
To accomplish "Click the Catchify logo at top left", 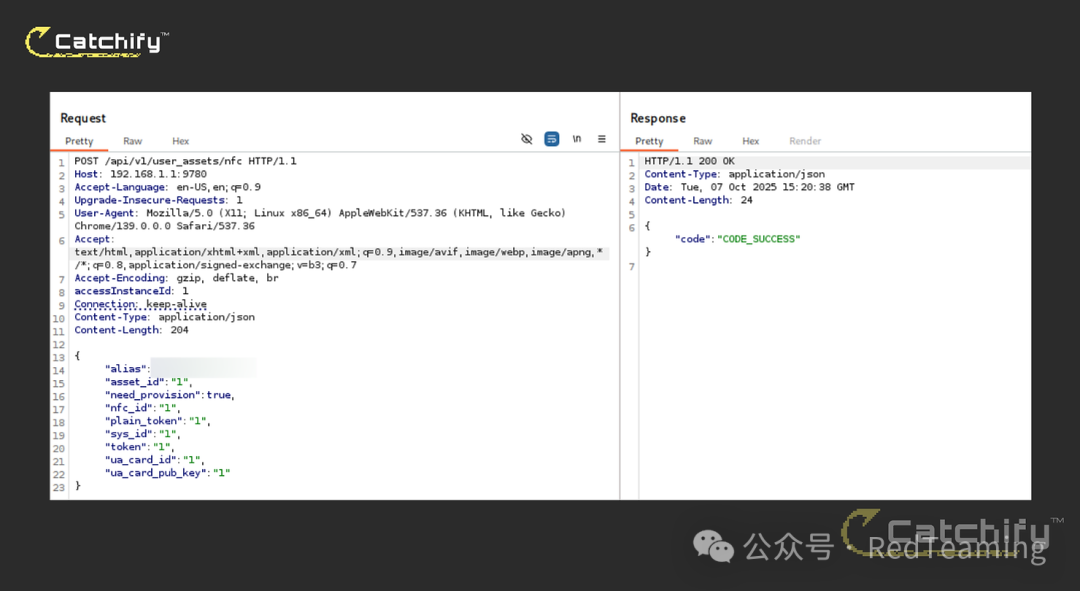I will click(x=97, y=42).
